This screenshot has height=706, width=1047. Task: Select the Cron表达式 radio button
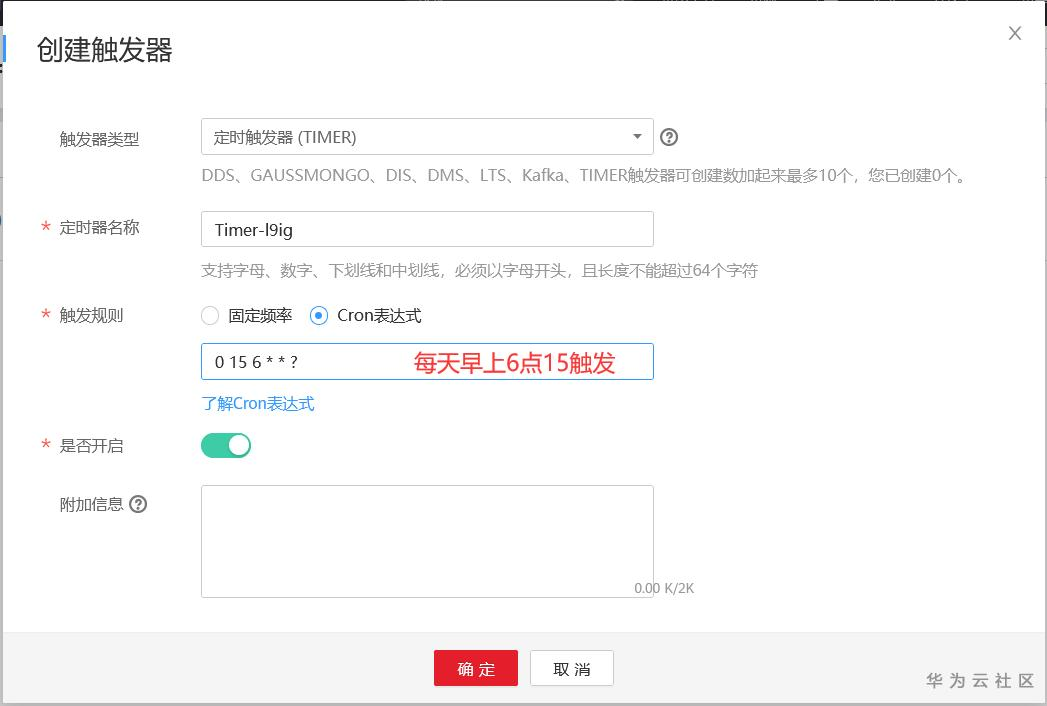coord(318,315)
